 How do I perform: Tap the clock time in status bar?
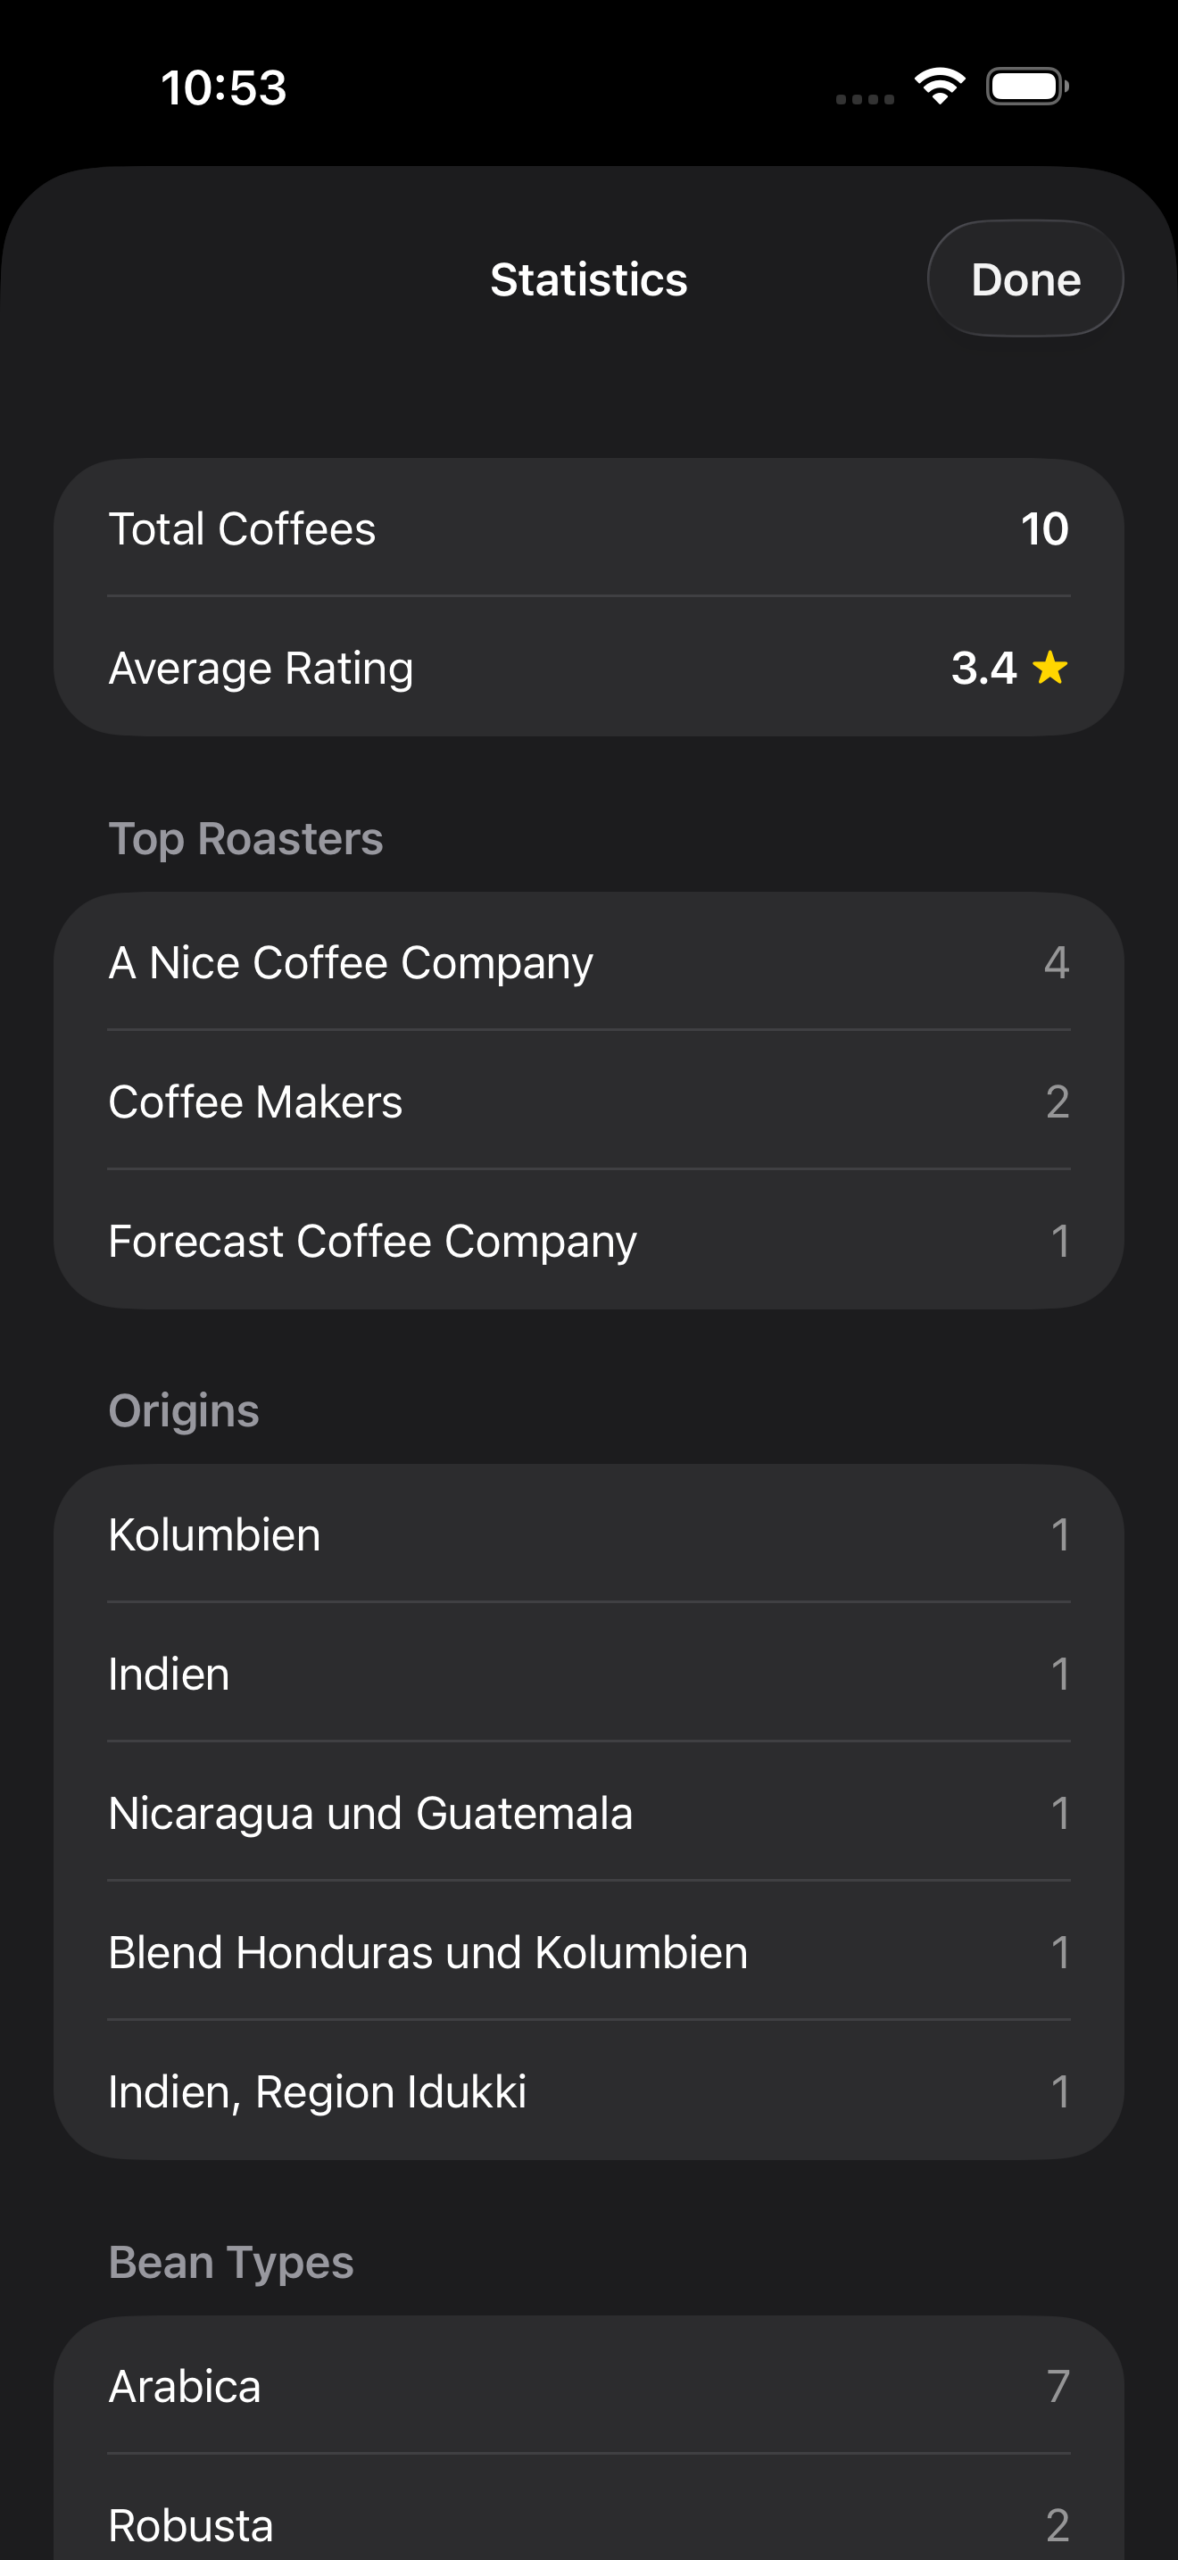[x=224, y=88]
